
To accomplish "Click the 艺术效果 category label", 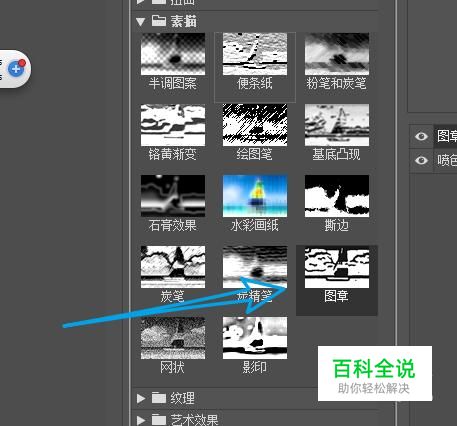I will coord(194,420).
